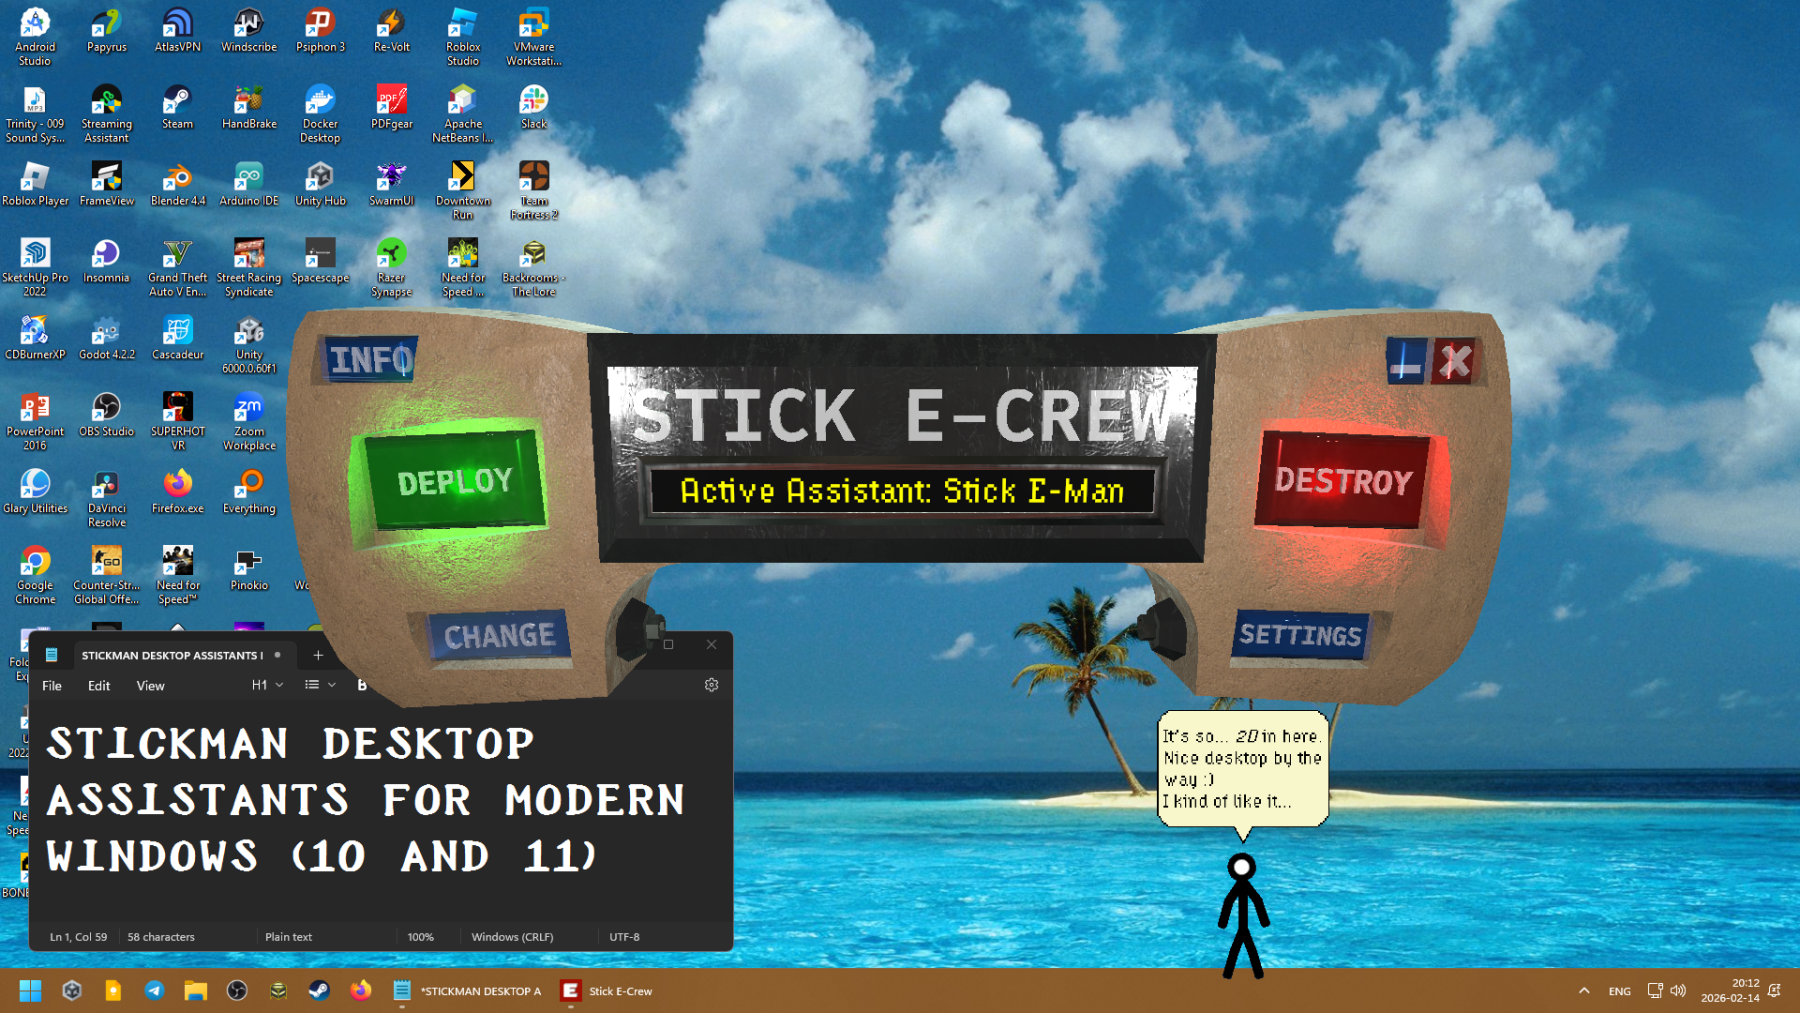Add a new Notepad tab

tap(318, 656)
